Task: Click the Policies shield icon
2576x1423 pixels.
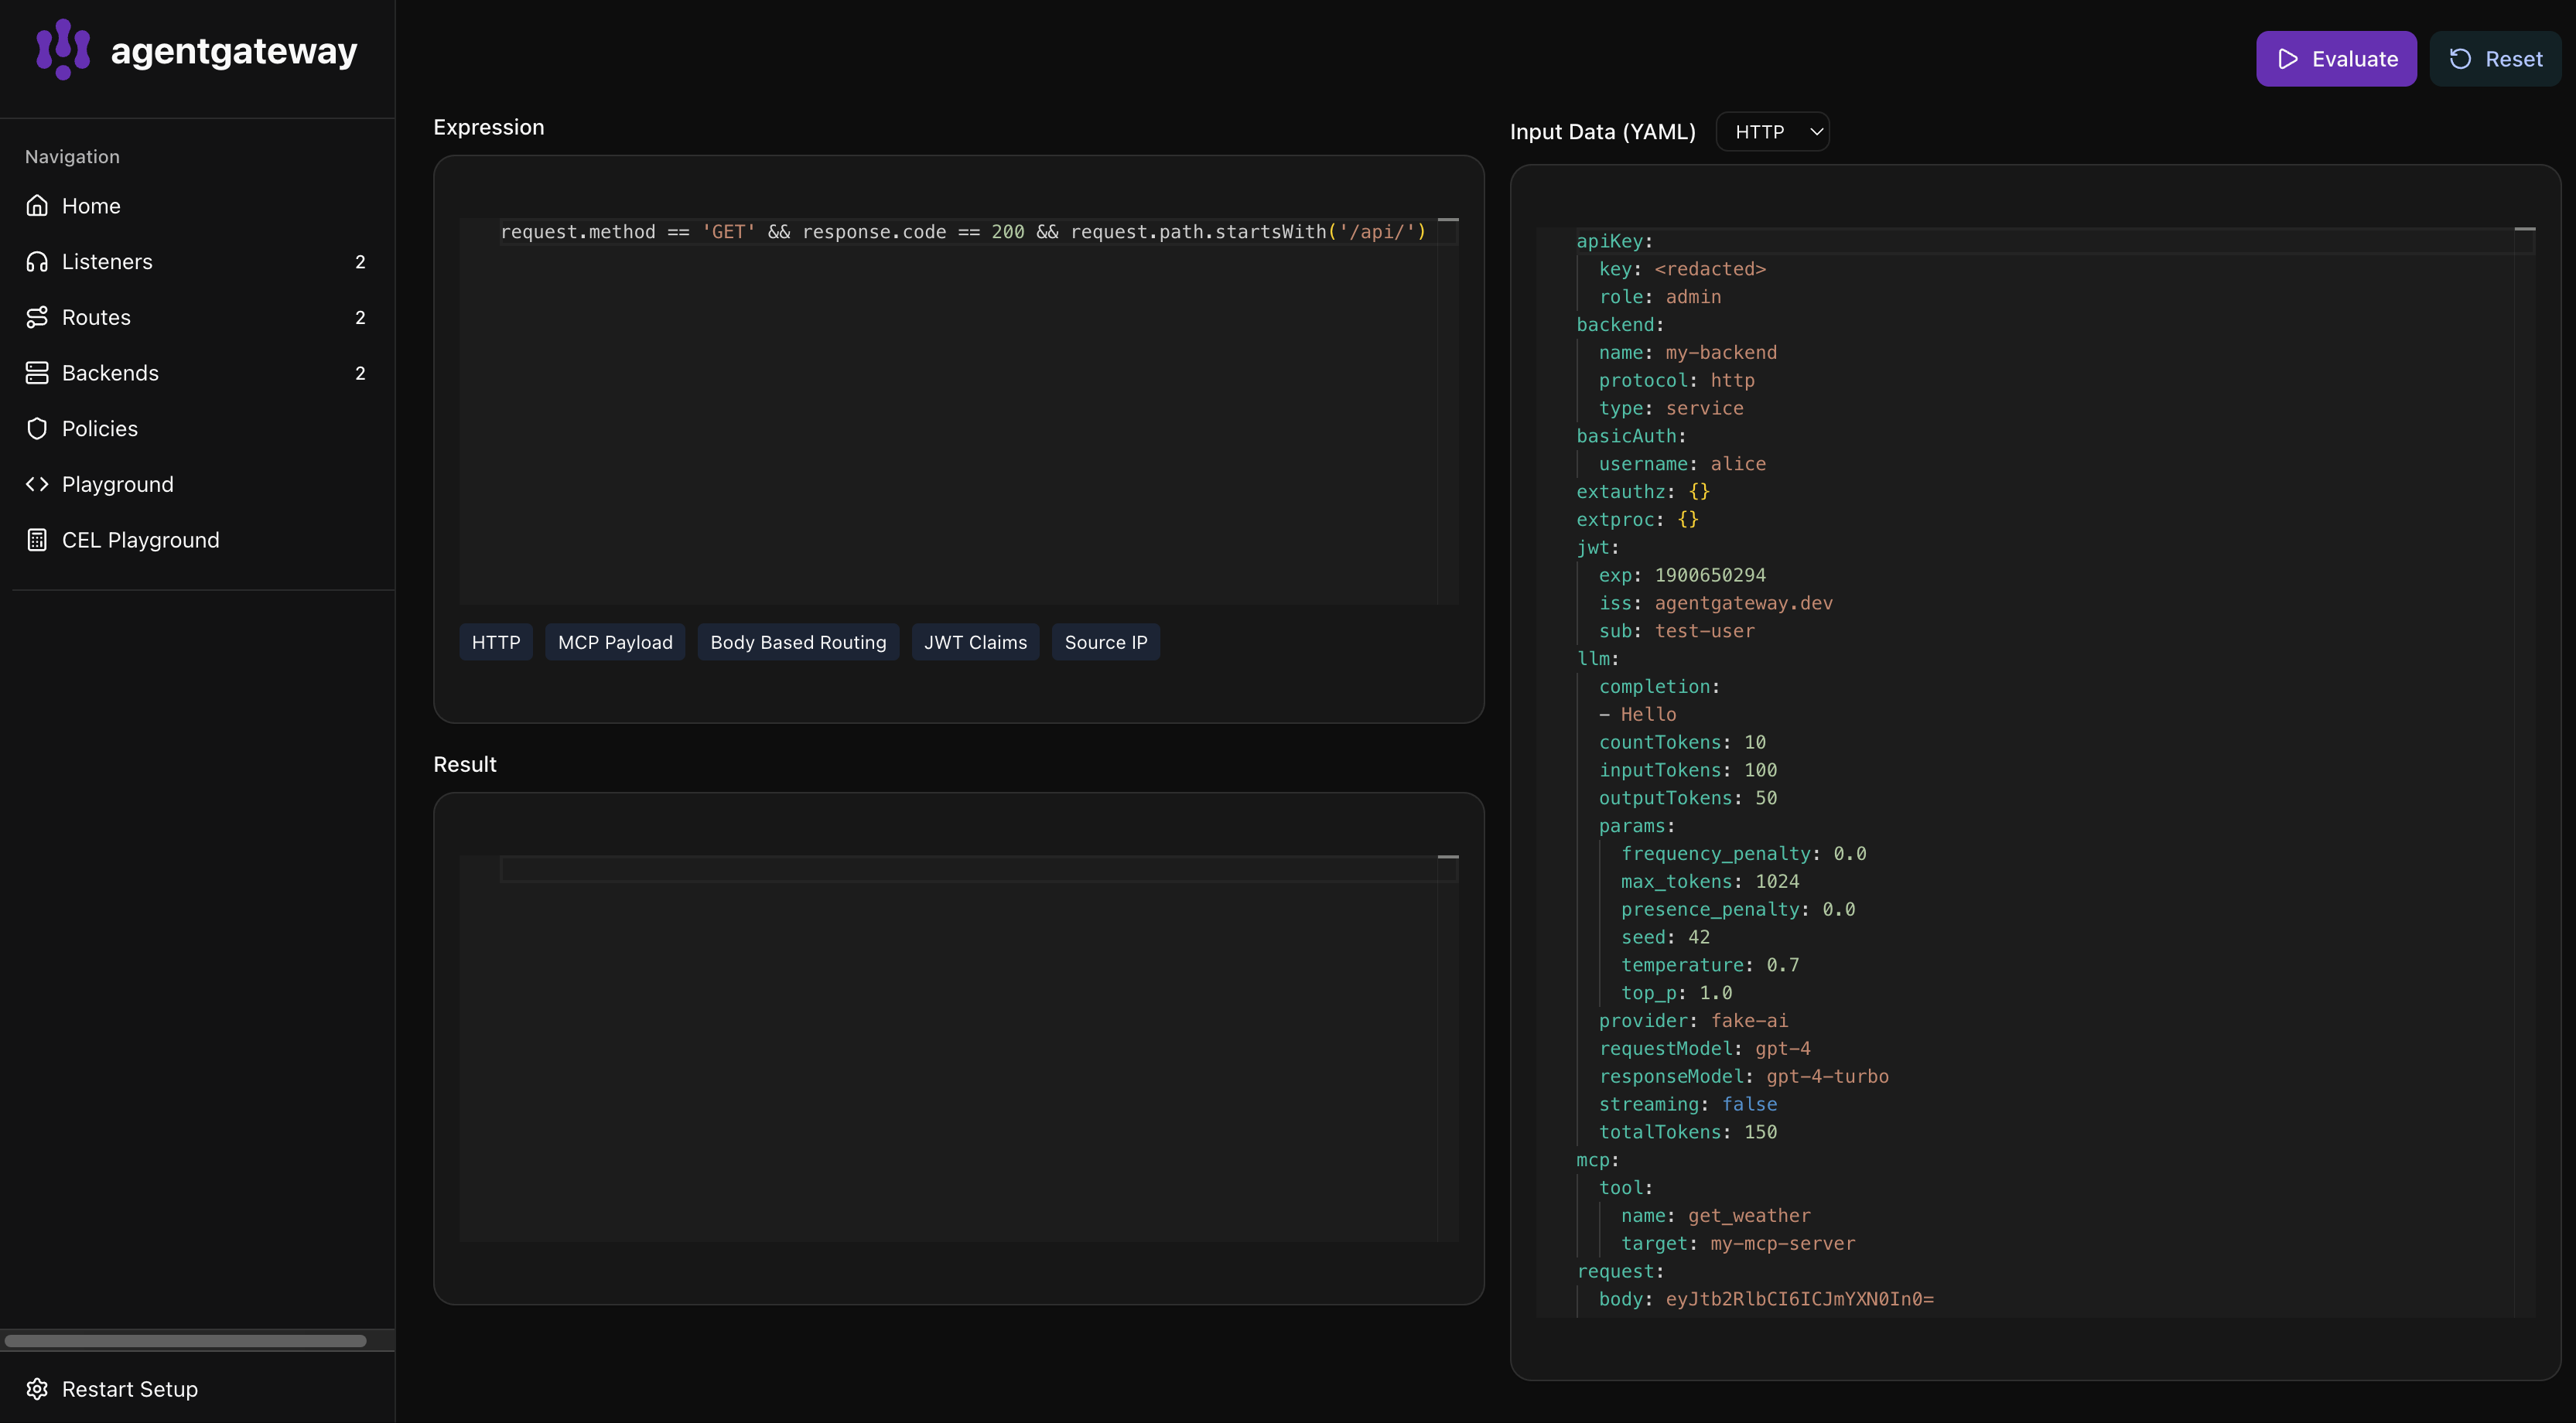Action: [x=37, y=428]
